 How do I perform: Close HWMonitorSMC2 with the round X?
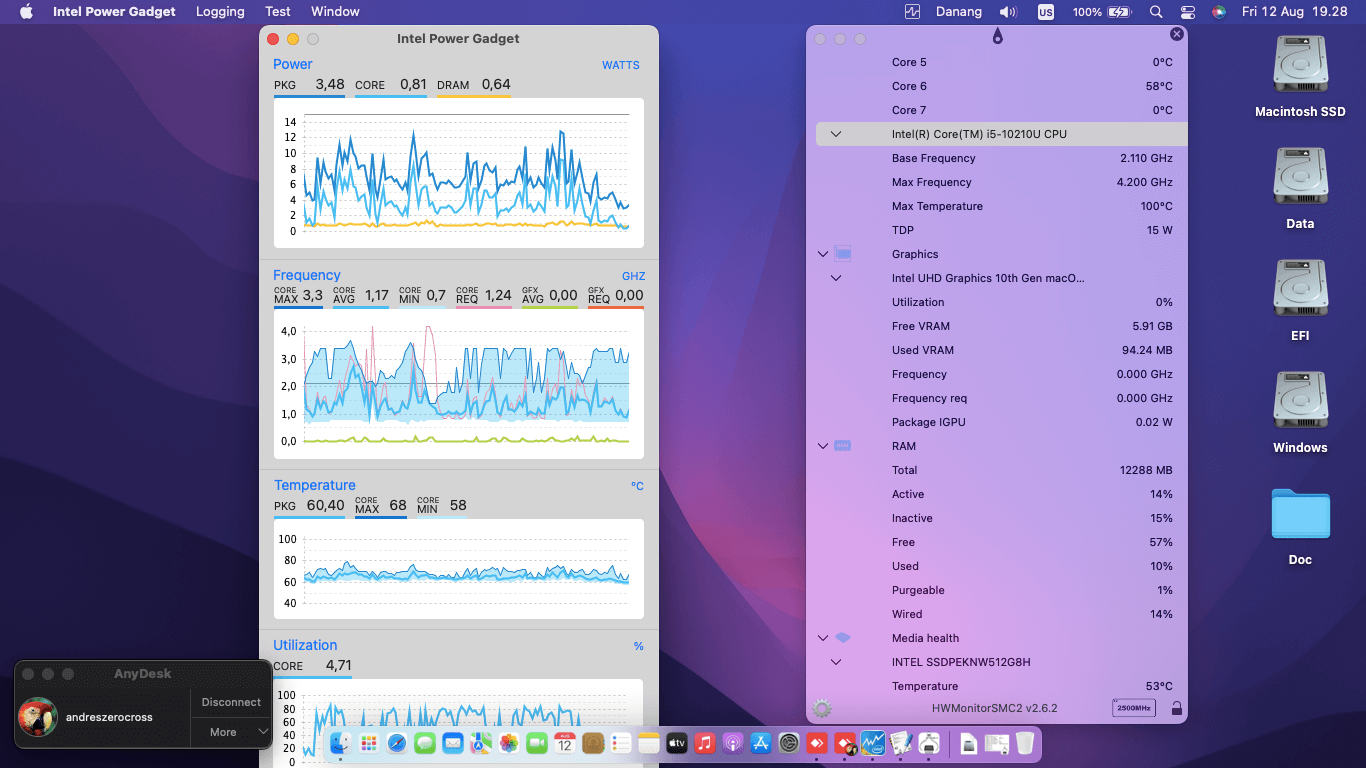tap(1176, 34)
